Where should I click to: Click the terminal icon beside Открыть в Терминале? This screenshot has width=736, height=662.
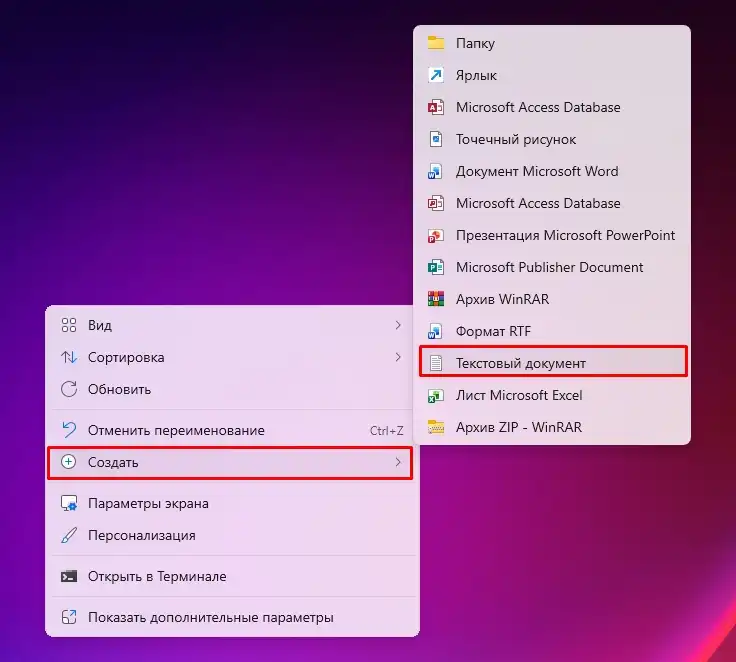[69, 576]
